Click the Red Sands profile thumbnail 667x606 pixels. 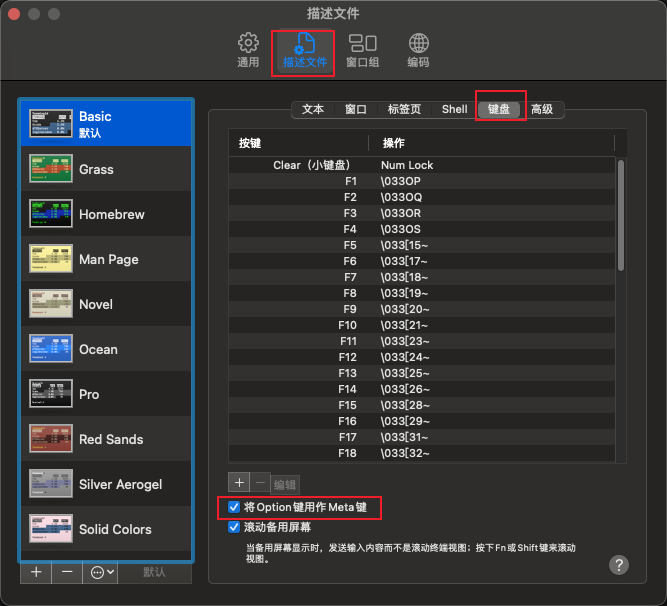tap(51, 438)
